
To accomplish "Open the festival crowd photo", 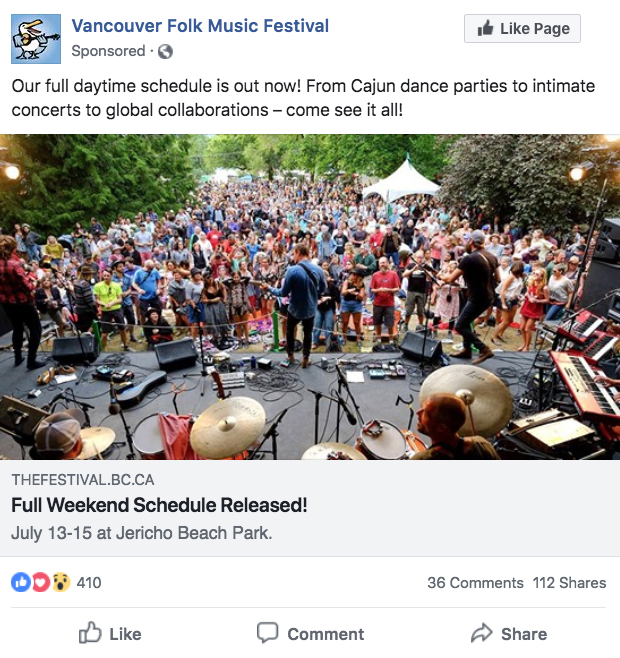I will tap(310, 297).
